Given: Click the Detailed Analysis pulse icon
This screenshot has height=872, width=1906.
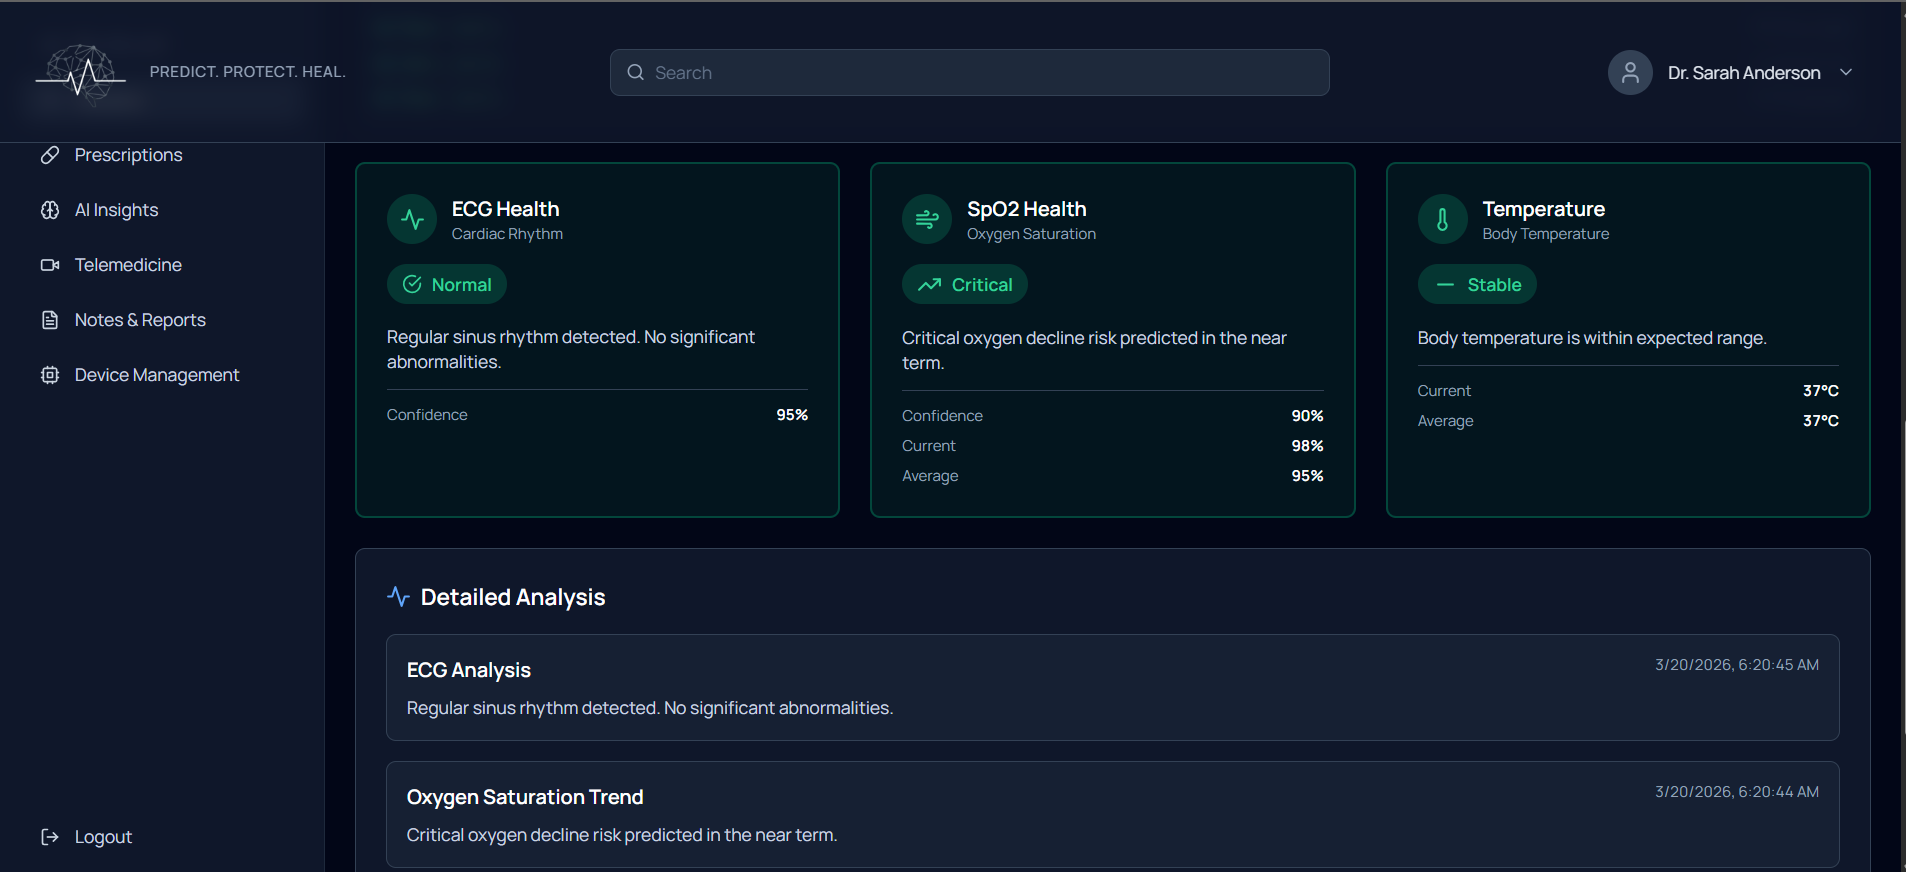Looking at the screenshot, I should pos(398,597).
